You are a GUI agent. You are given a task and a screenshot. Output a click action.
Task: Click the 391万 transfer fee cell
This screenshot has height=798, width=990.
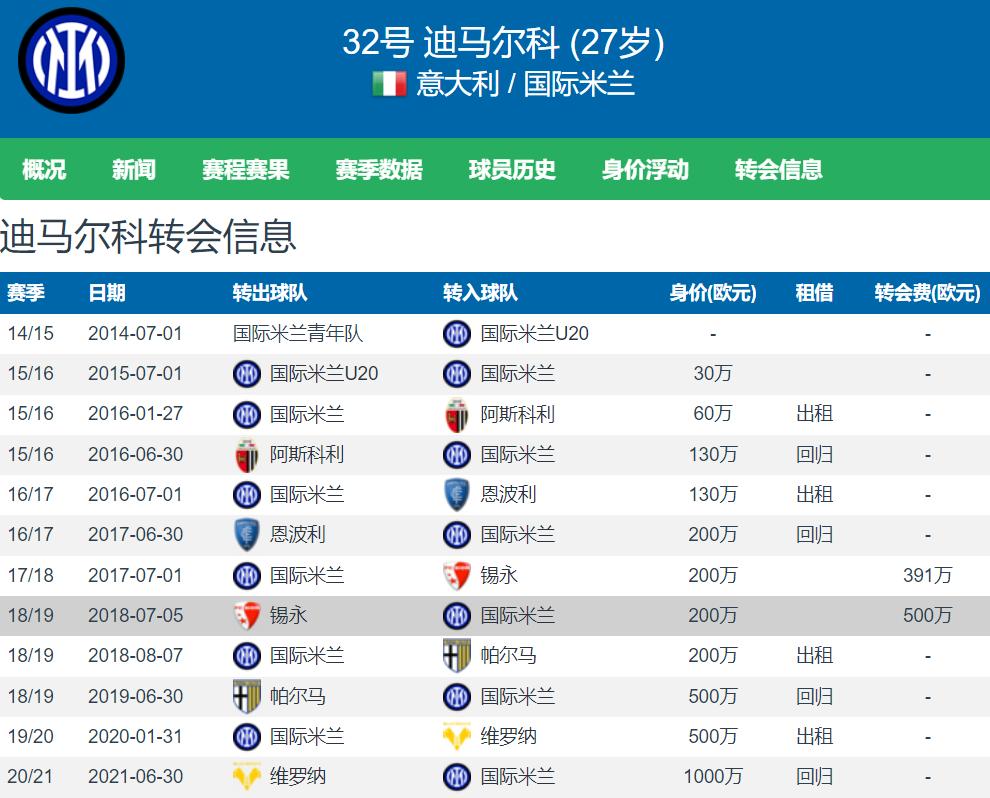click(927, 575)
